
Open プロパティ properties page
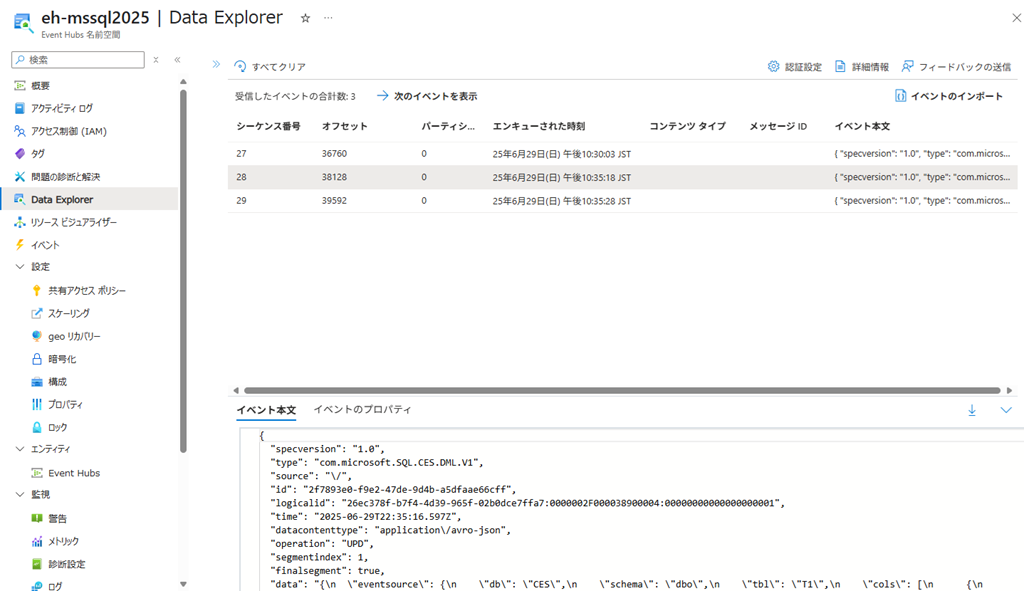65,405
